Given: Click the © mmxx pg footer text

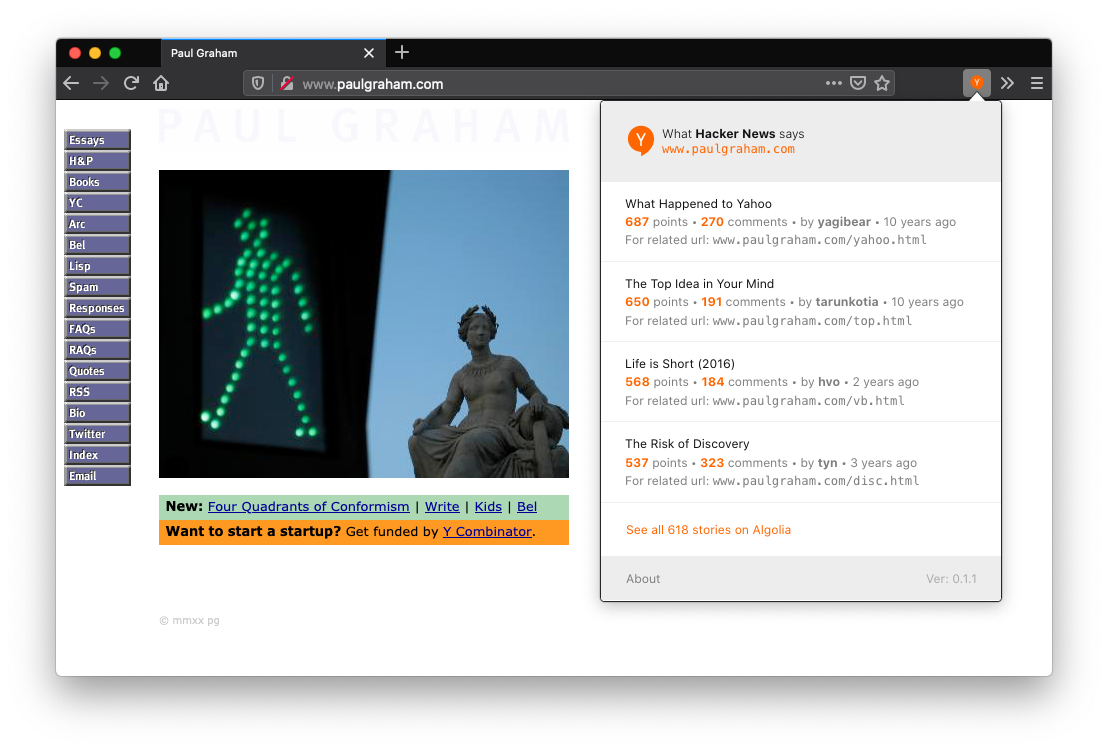Looking at the screenshot, I should pyautogui.click(x=189, y=621).
